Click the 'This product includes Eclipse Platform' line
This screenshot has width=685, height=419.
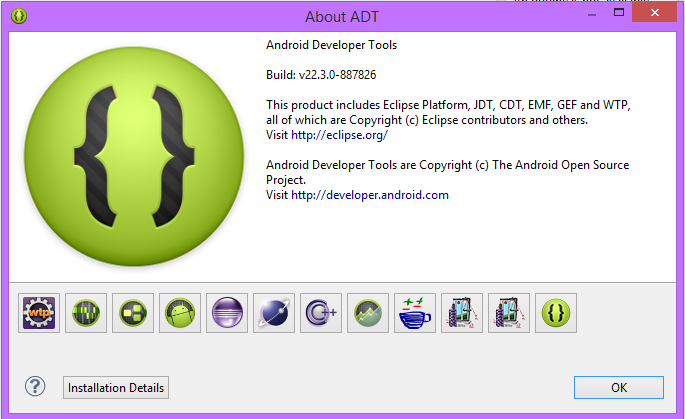[448, 105]
